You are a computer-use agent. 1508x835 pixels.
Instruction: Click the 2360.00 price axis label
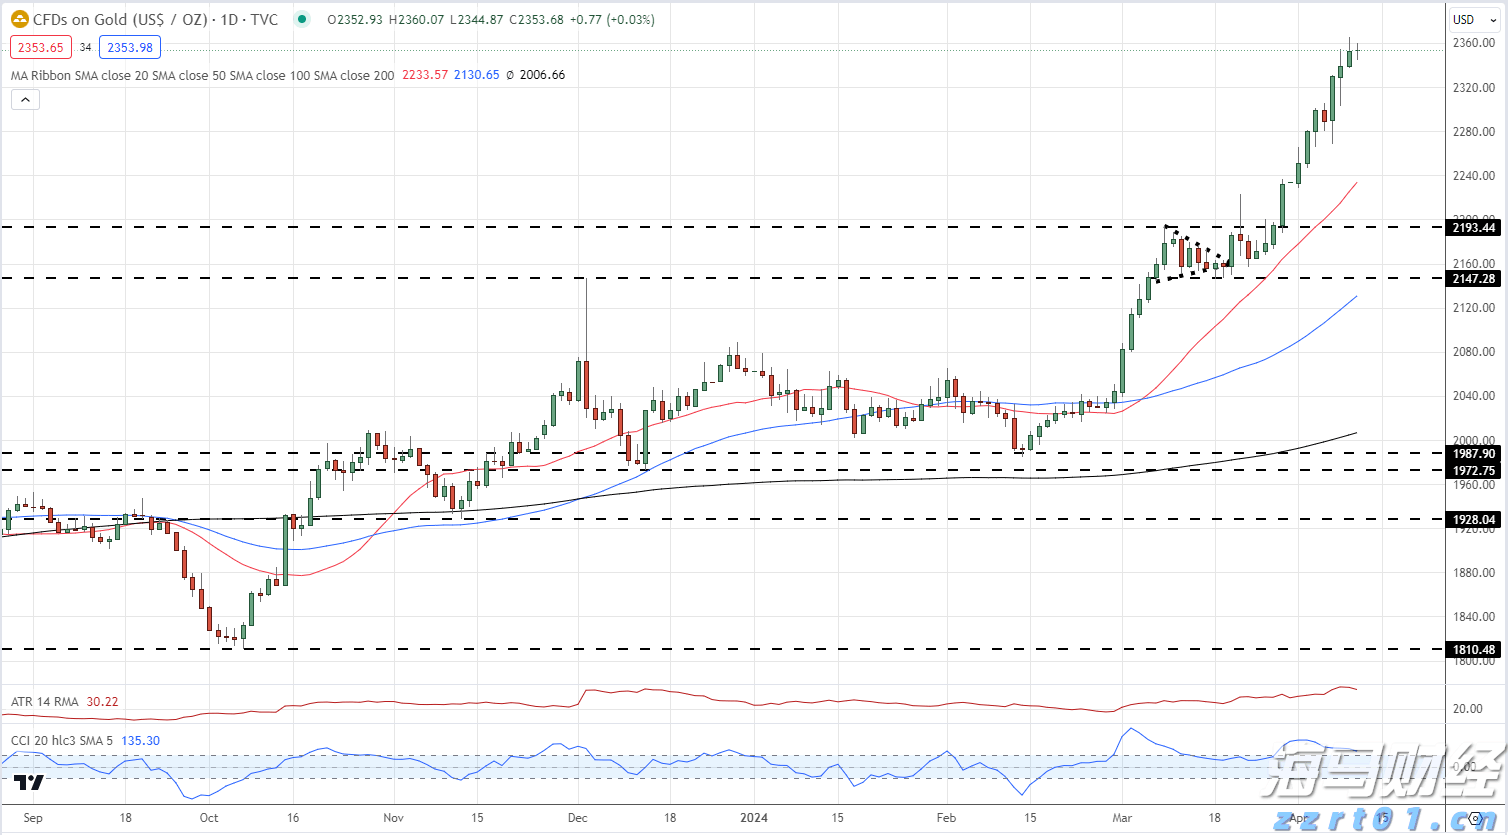1474,44
